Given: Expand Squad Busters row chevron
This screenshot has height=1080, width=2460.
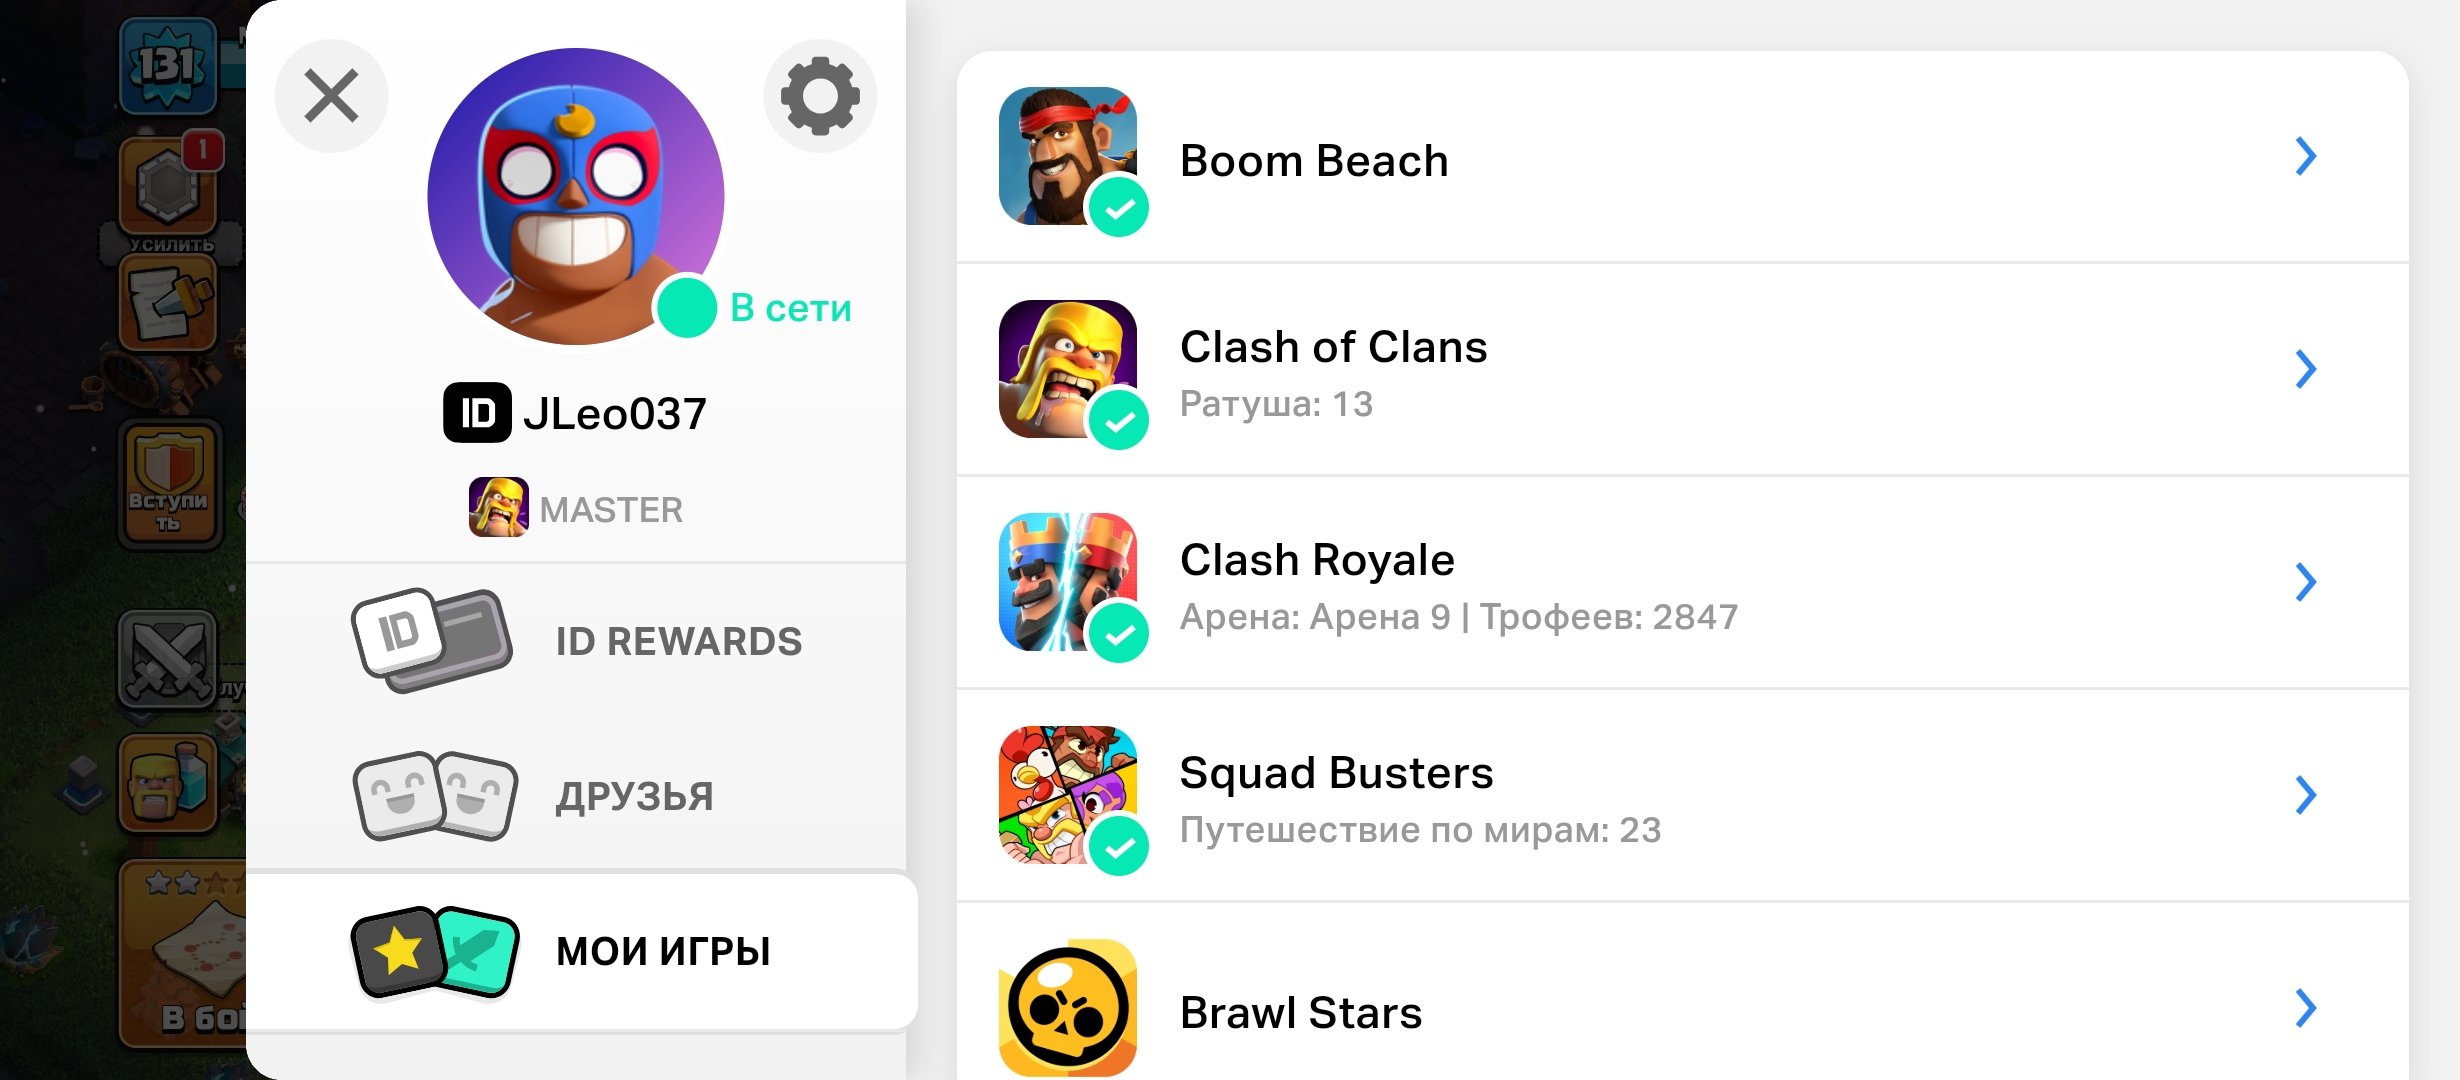Looking at the screenshot, I should (2306, 795).
